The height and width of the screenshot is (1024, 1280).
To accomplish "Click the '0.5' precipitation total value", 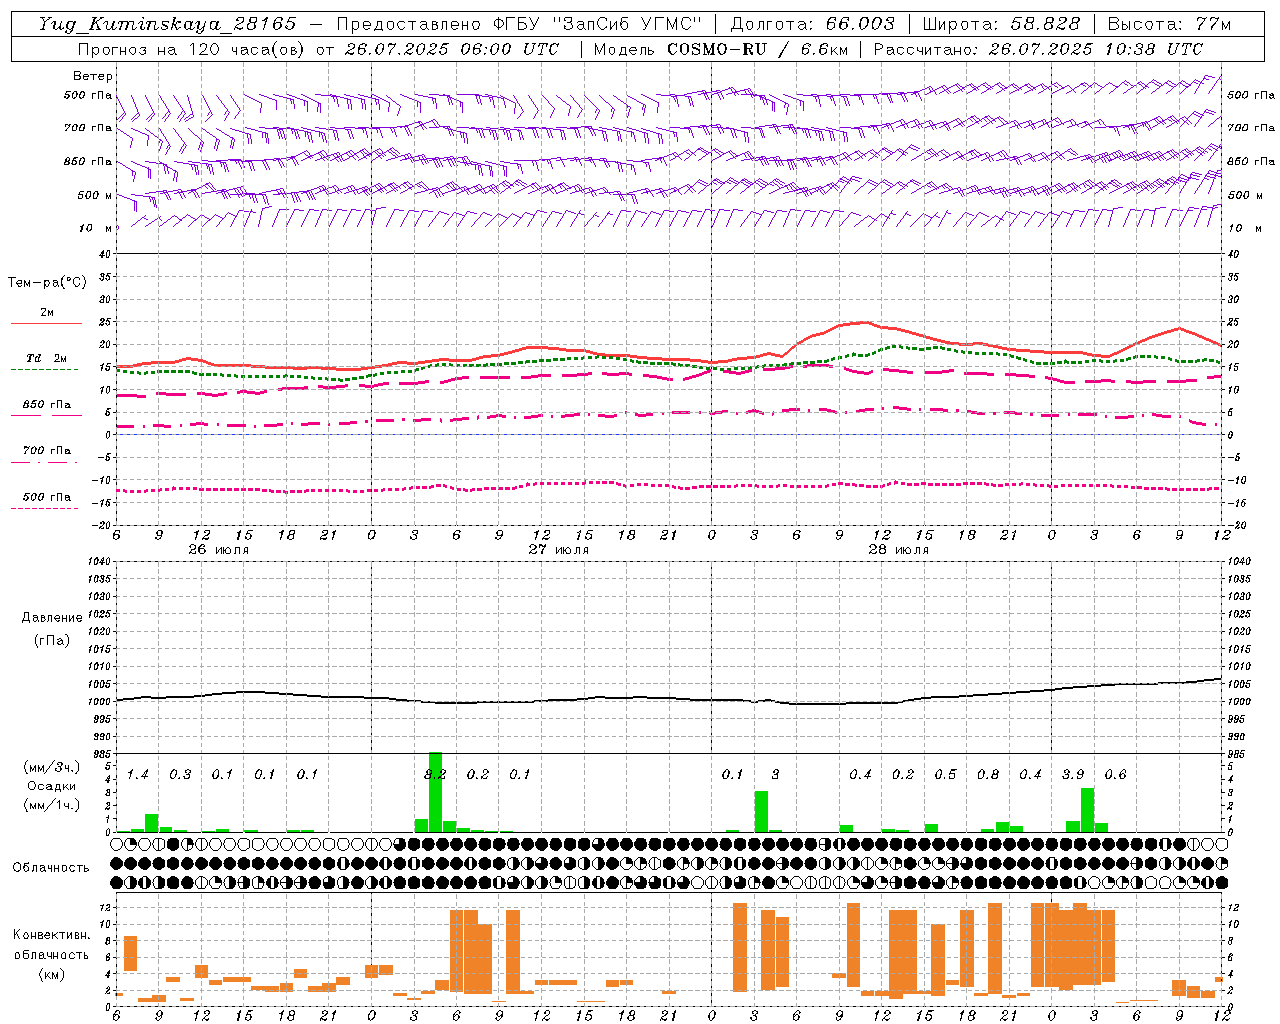I will pyautogui.click(x=945, y=774).
